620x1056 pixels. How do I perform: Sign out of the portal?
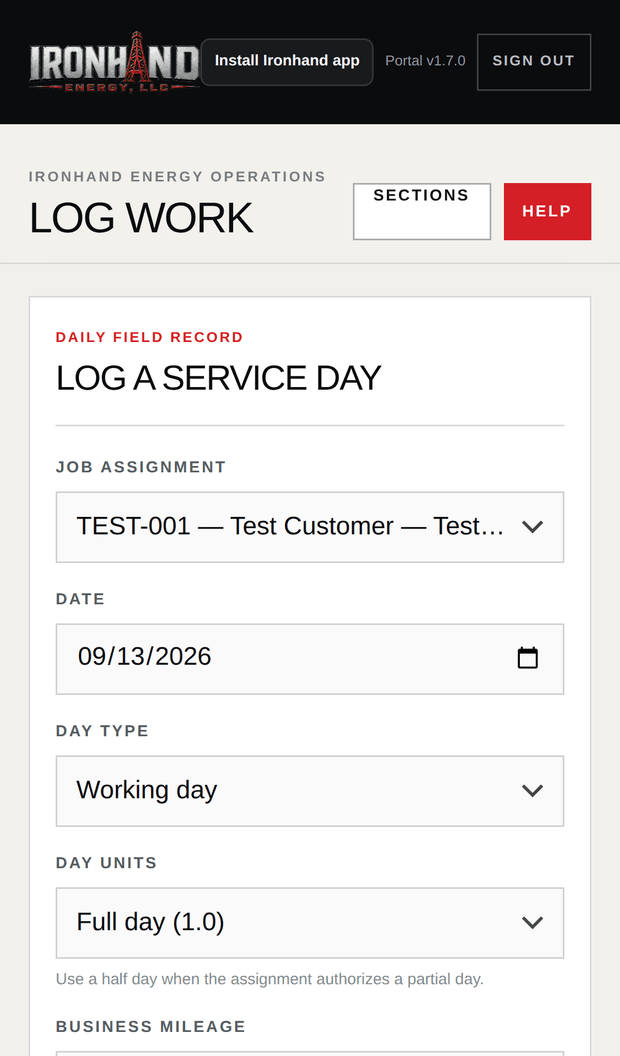coord(534,62)
